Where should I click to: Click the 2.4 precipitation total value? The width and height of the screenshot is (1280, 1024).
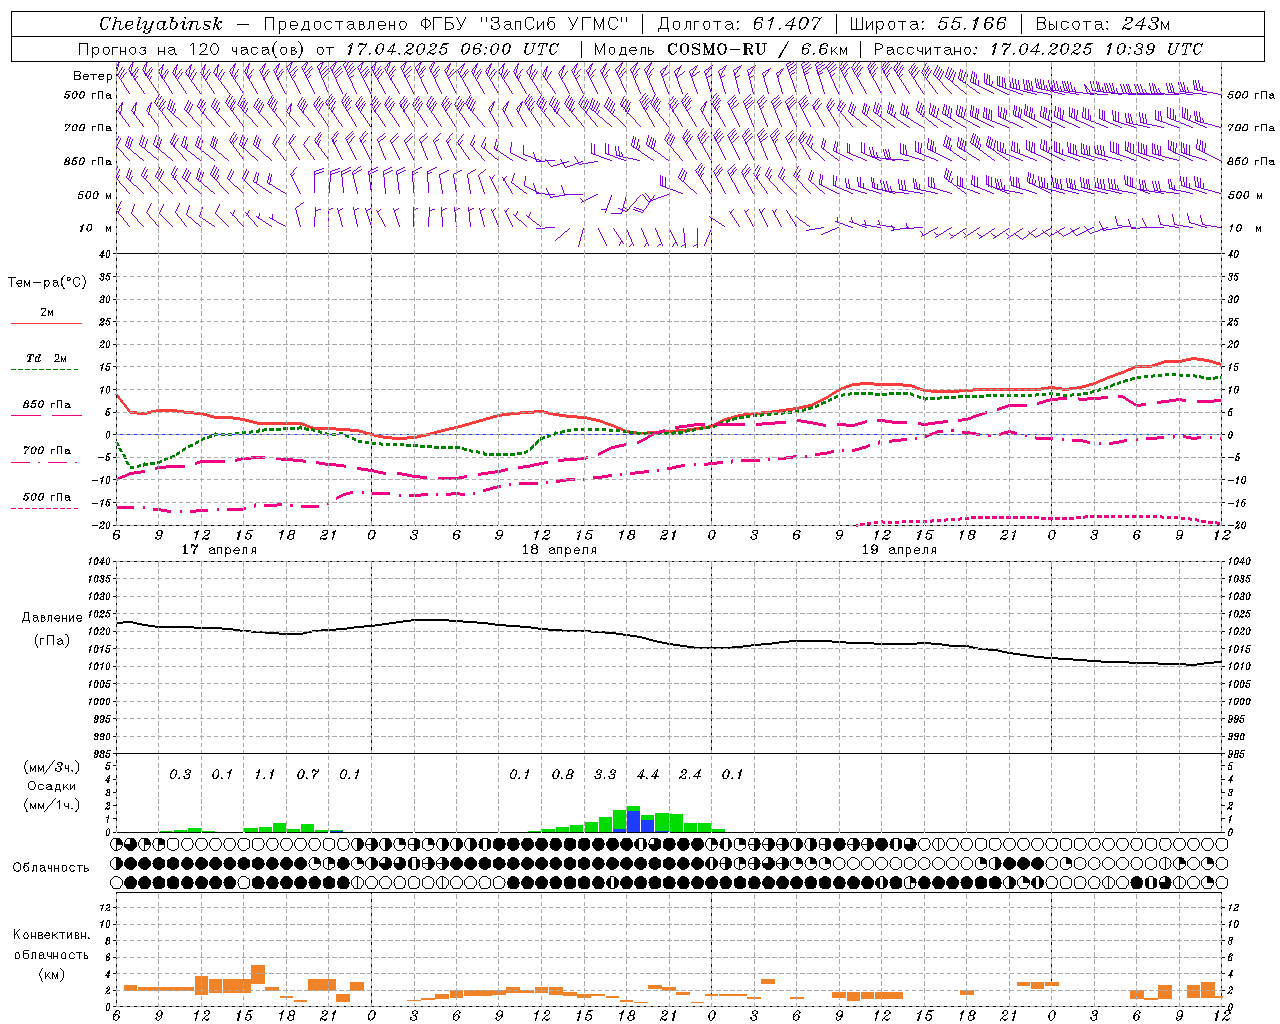tap(690, 774)
